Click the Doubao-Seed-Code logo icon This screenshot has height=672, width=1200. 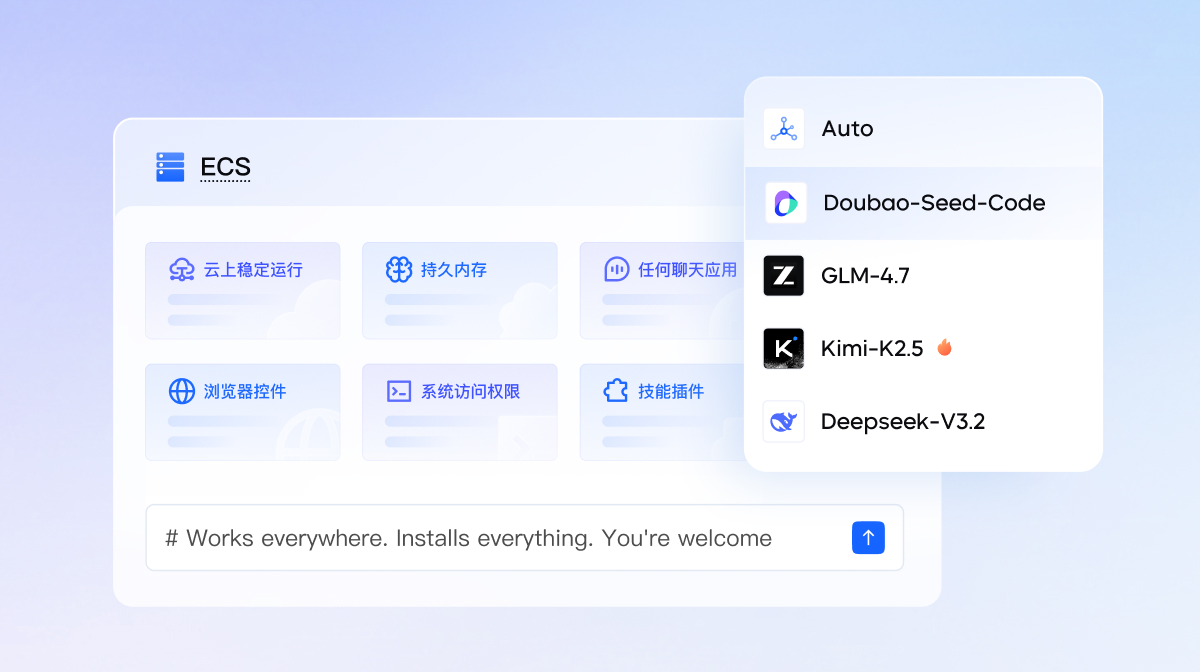click(x=785, y=203)
